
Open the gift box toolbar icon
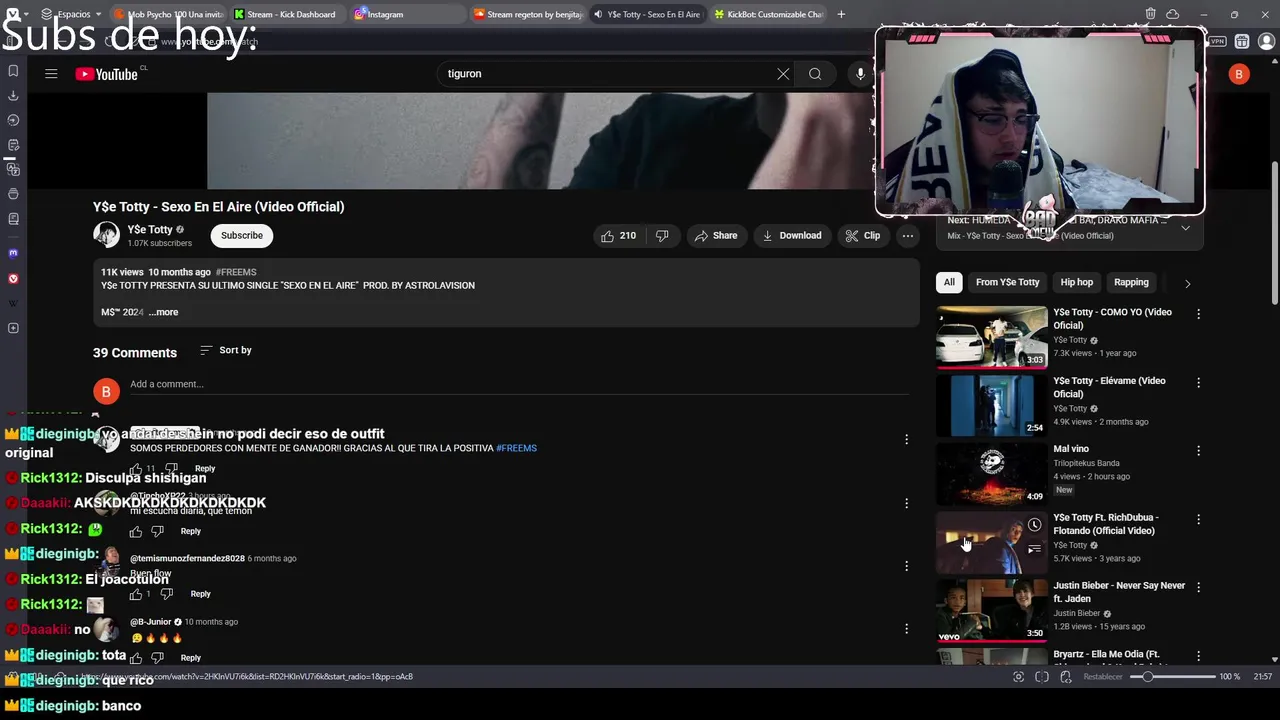coord(1242,41)
